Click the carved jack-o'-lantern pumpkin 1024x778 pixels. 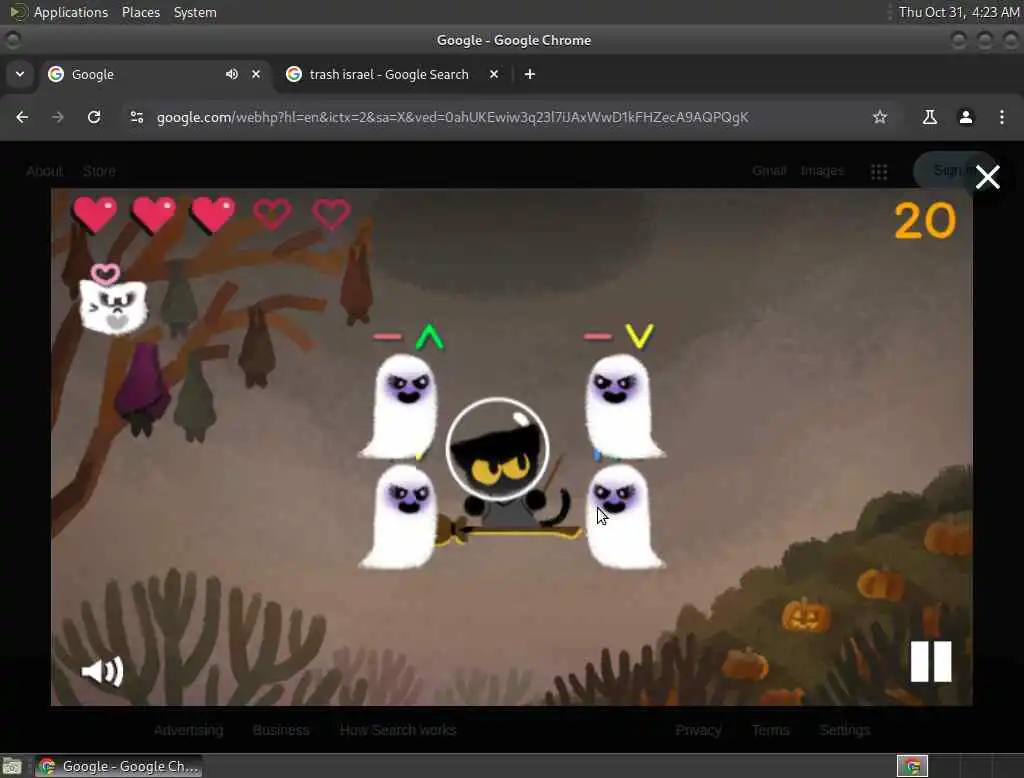click(806, 616)
